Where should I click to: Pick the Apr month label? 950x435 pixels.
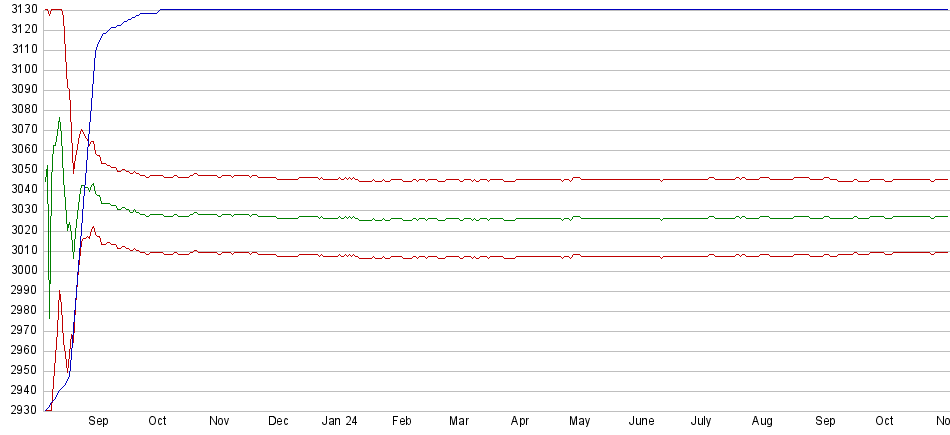point(519,421)
